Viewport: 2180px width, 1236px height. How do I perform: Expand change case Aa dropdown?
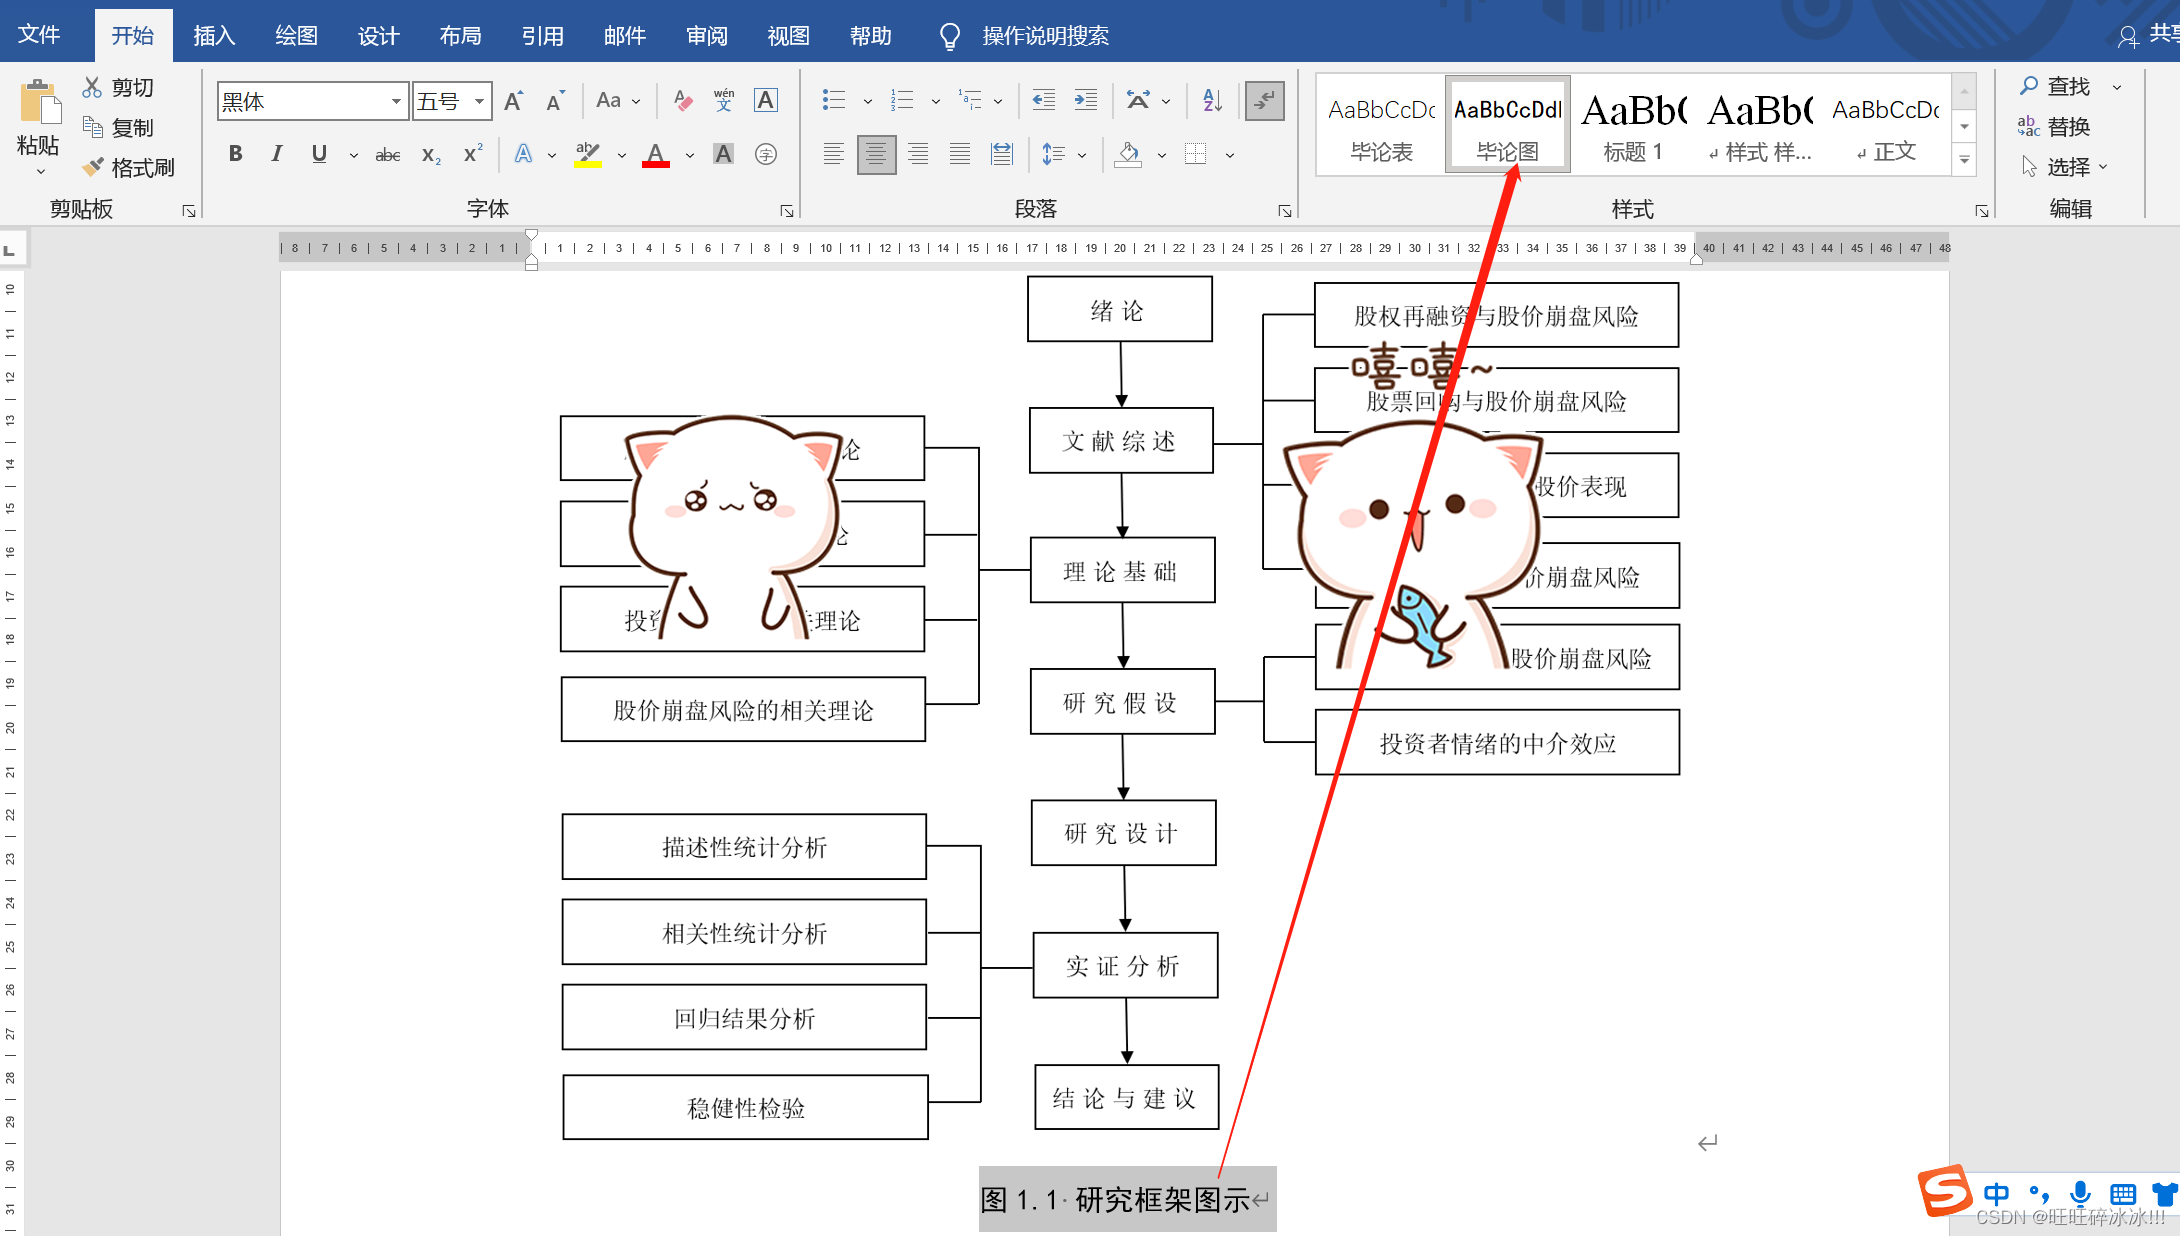pos(636,101)
